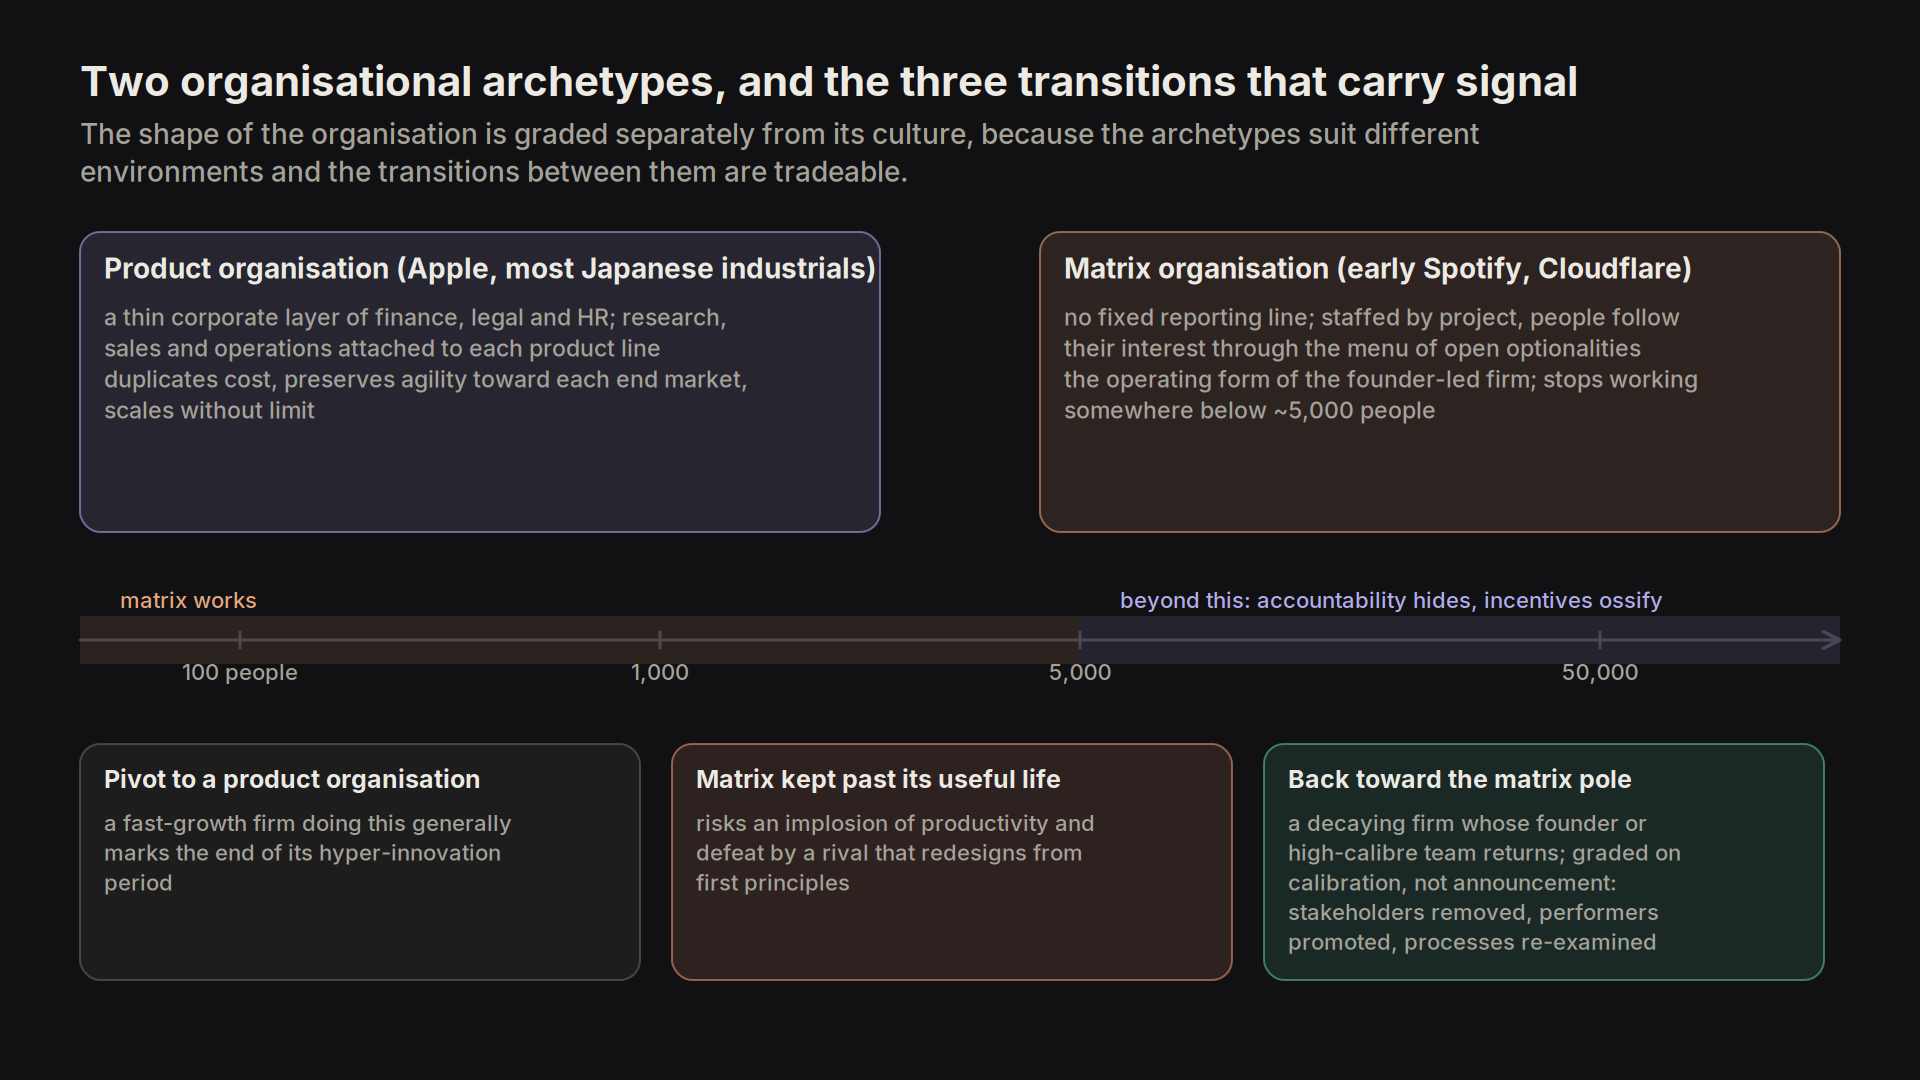Click 'the operating form of the founder-led firm; stops working'

[x=1381, y=380]
